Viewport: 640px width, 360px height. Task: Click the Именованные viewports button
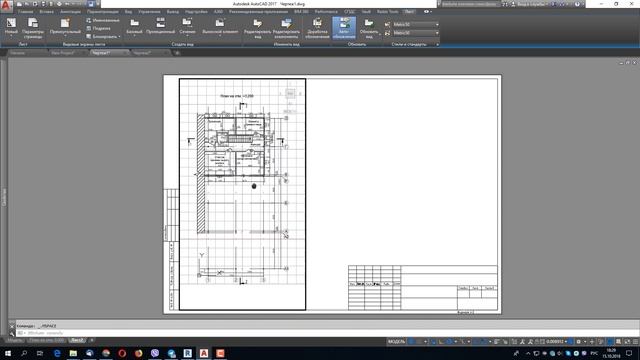coord(103,20)
